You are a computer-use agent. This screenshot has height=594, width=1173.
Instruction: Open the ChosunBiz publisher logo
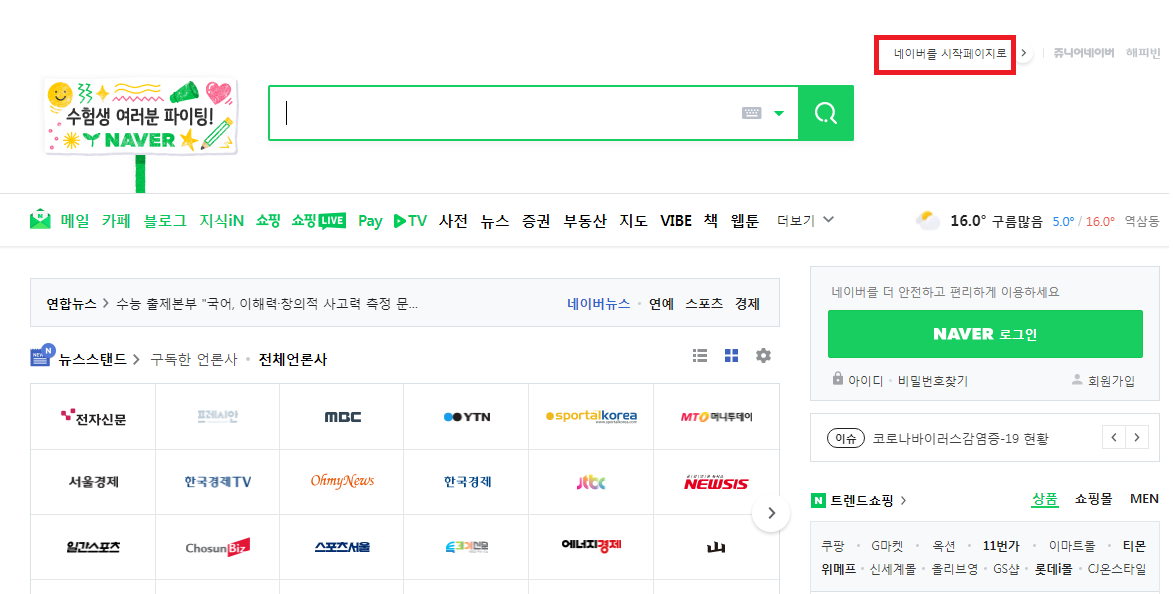point(218,547)
